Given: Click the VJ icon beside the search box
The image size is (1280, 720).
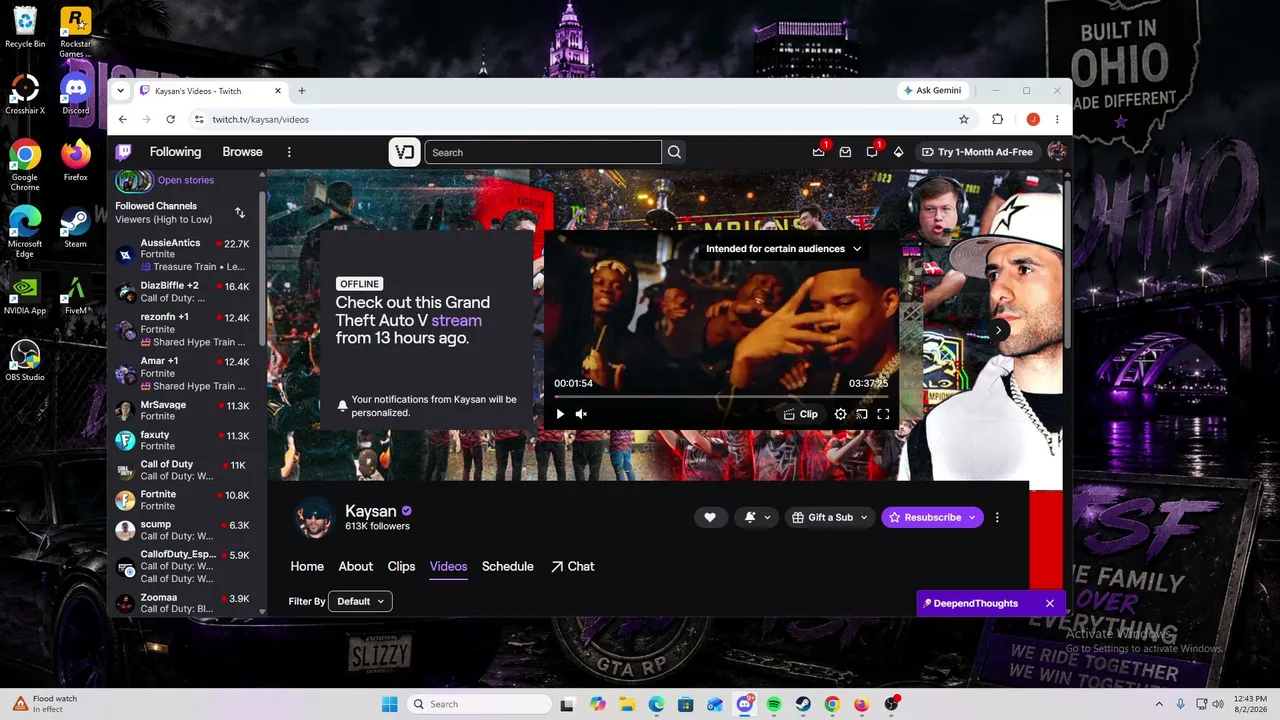Looking at the screenshot, I should coord(404,152).
